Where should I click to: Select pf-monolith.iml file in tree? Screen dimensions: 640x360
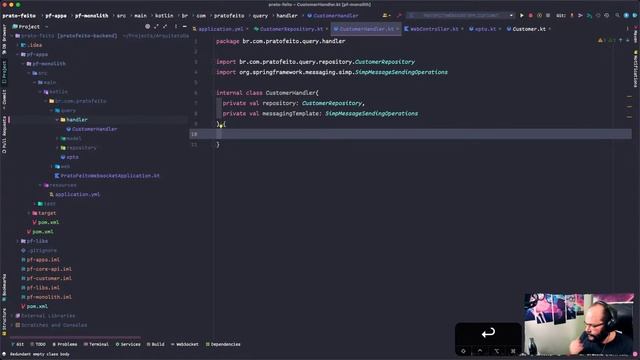(49, 297)
